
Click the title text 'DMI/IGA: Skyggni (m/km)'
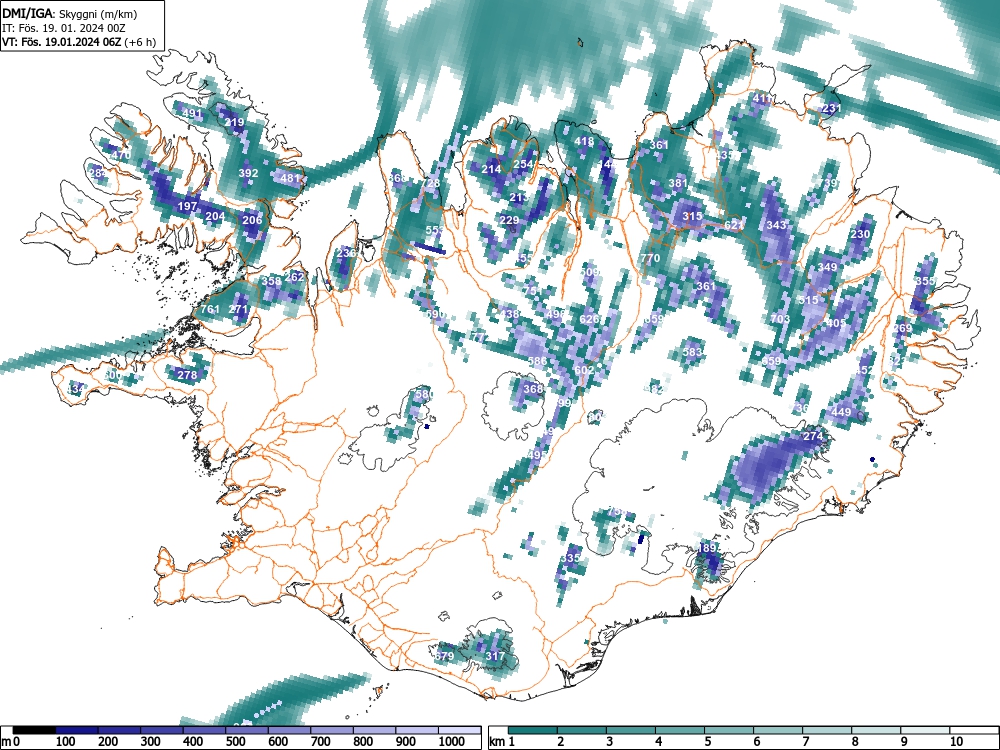click(x=70, y=13)
